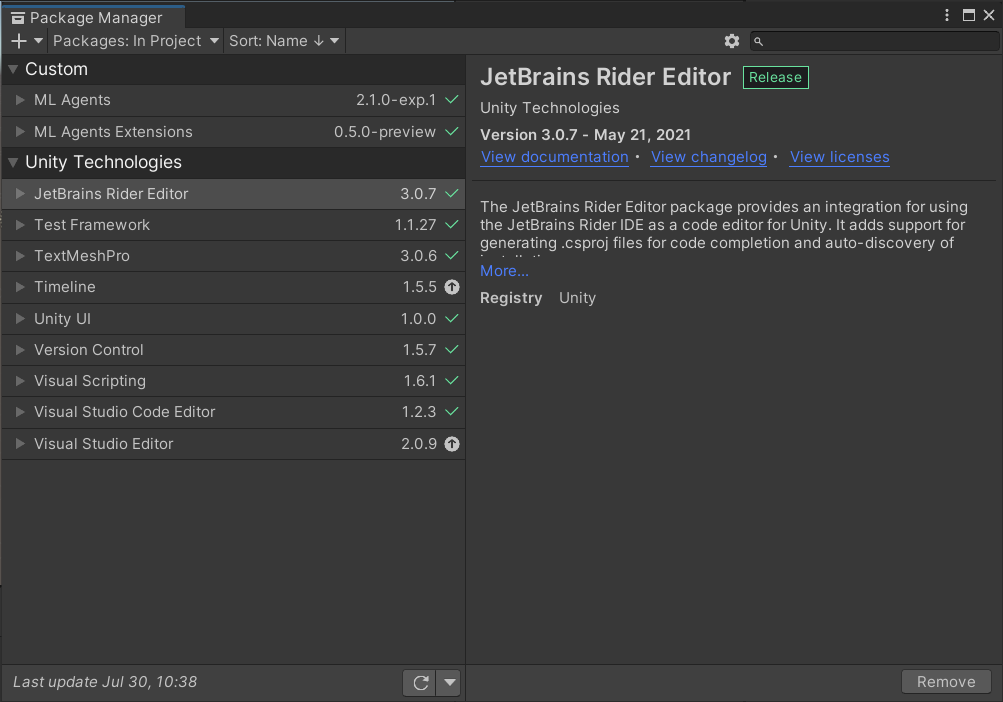Open View licenses link
This screenshot has height=702, width=1003.
click(839, 157)
